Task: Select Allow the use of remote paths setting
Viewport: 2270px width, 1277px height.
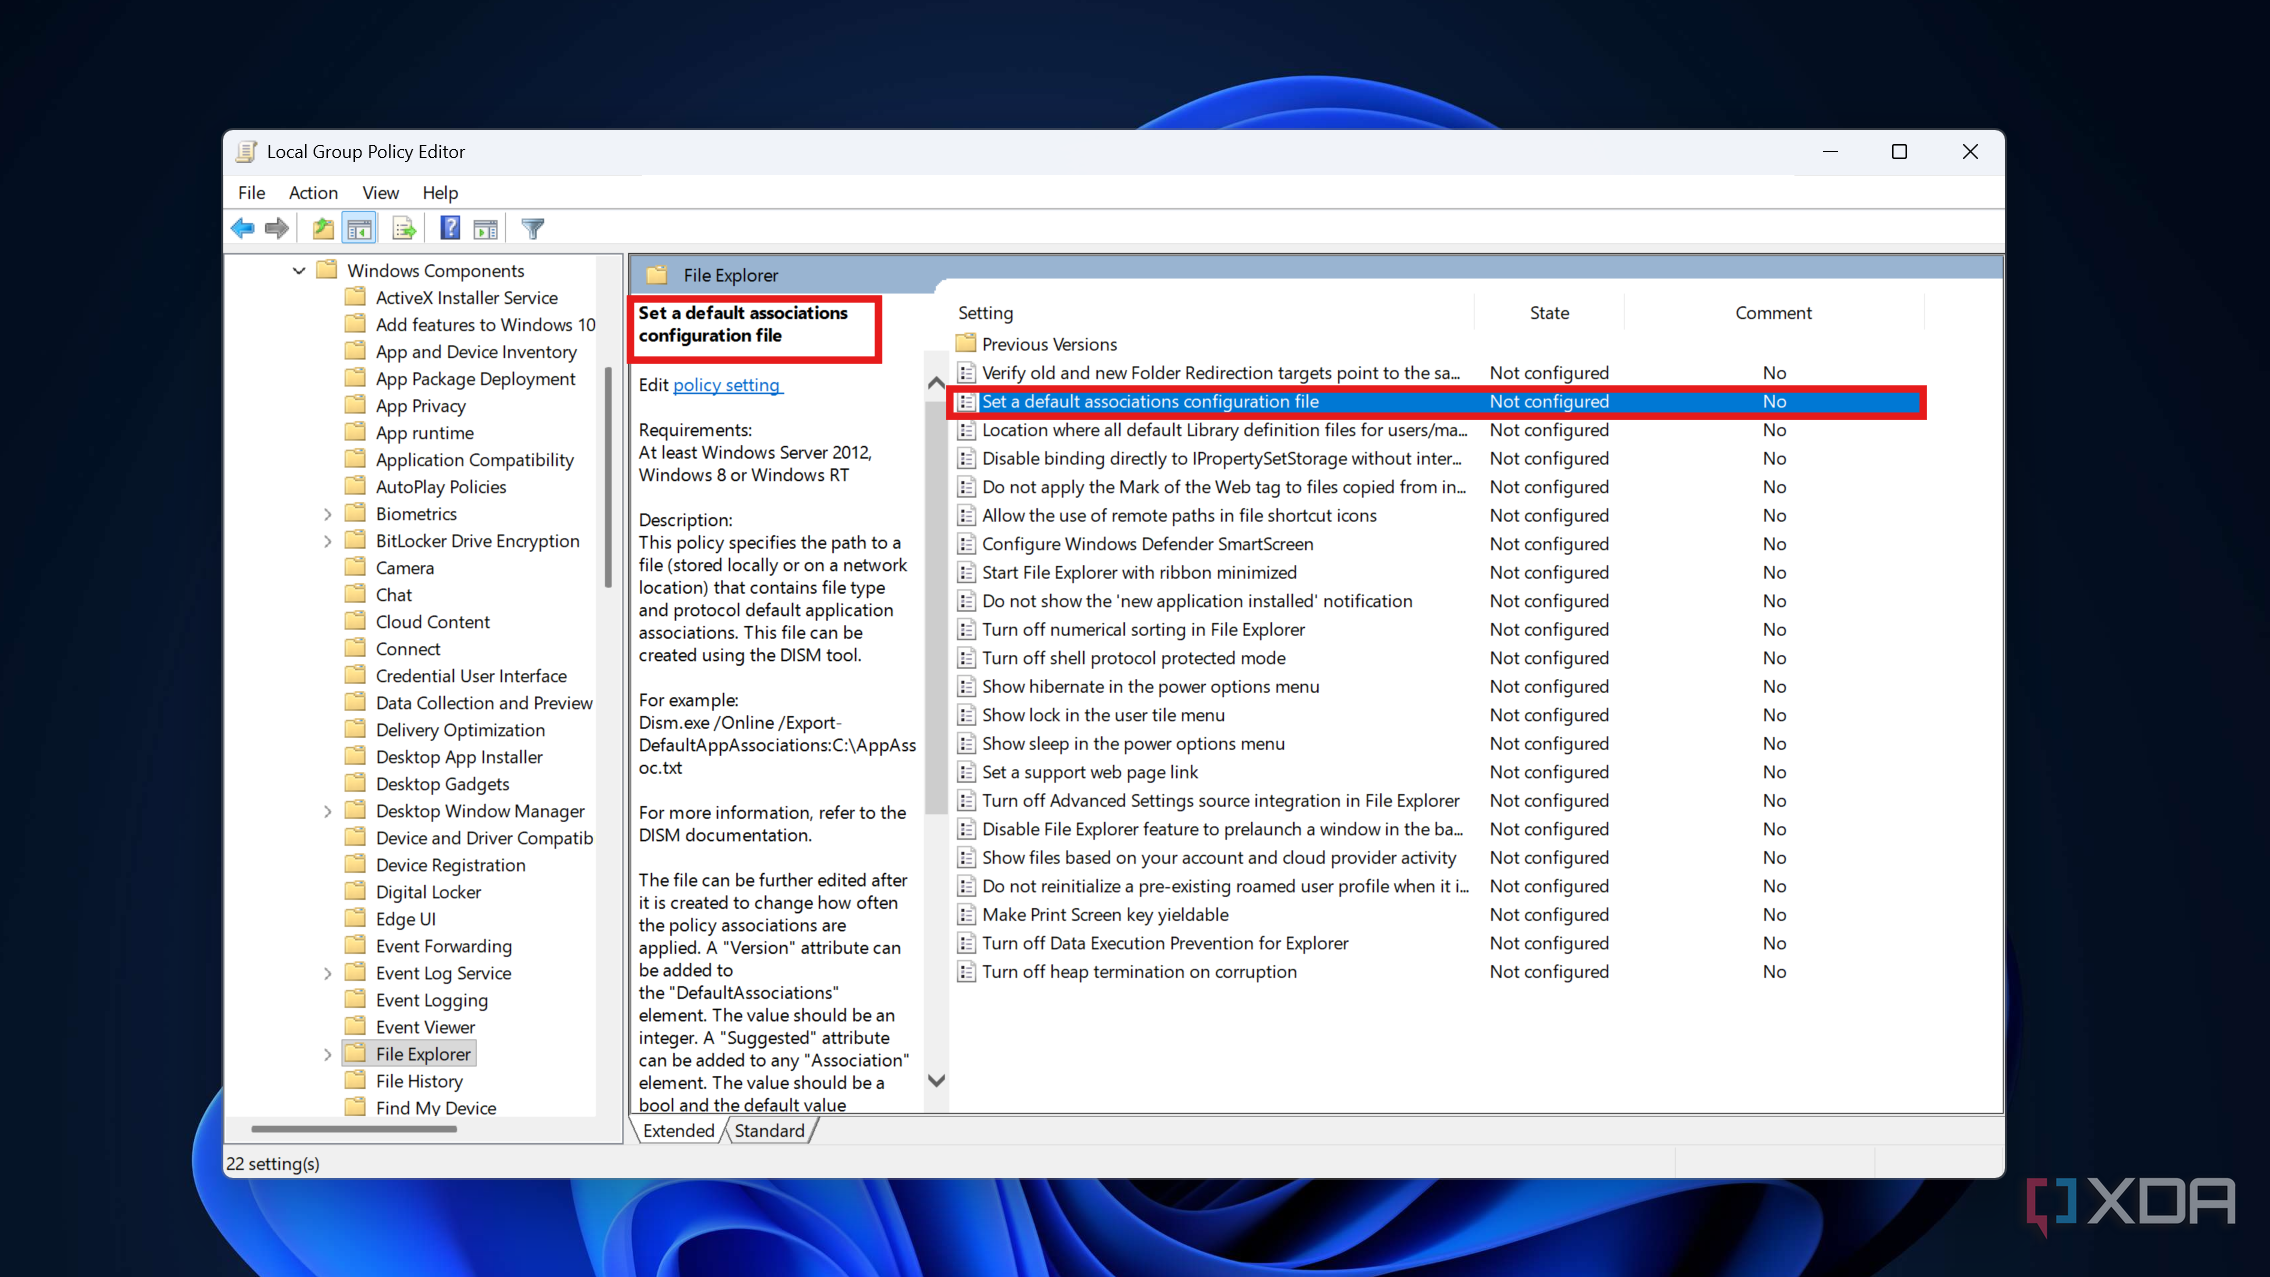Action: coord(1179,515)
